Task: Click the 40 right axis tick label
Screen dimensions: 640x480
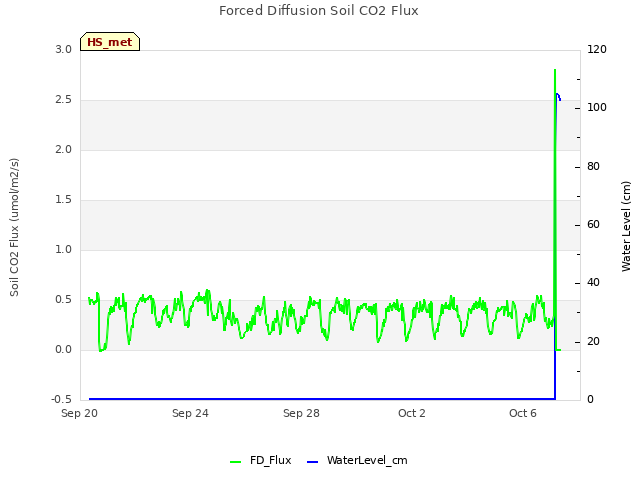Action: 593,282
